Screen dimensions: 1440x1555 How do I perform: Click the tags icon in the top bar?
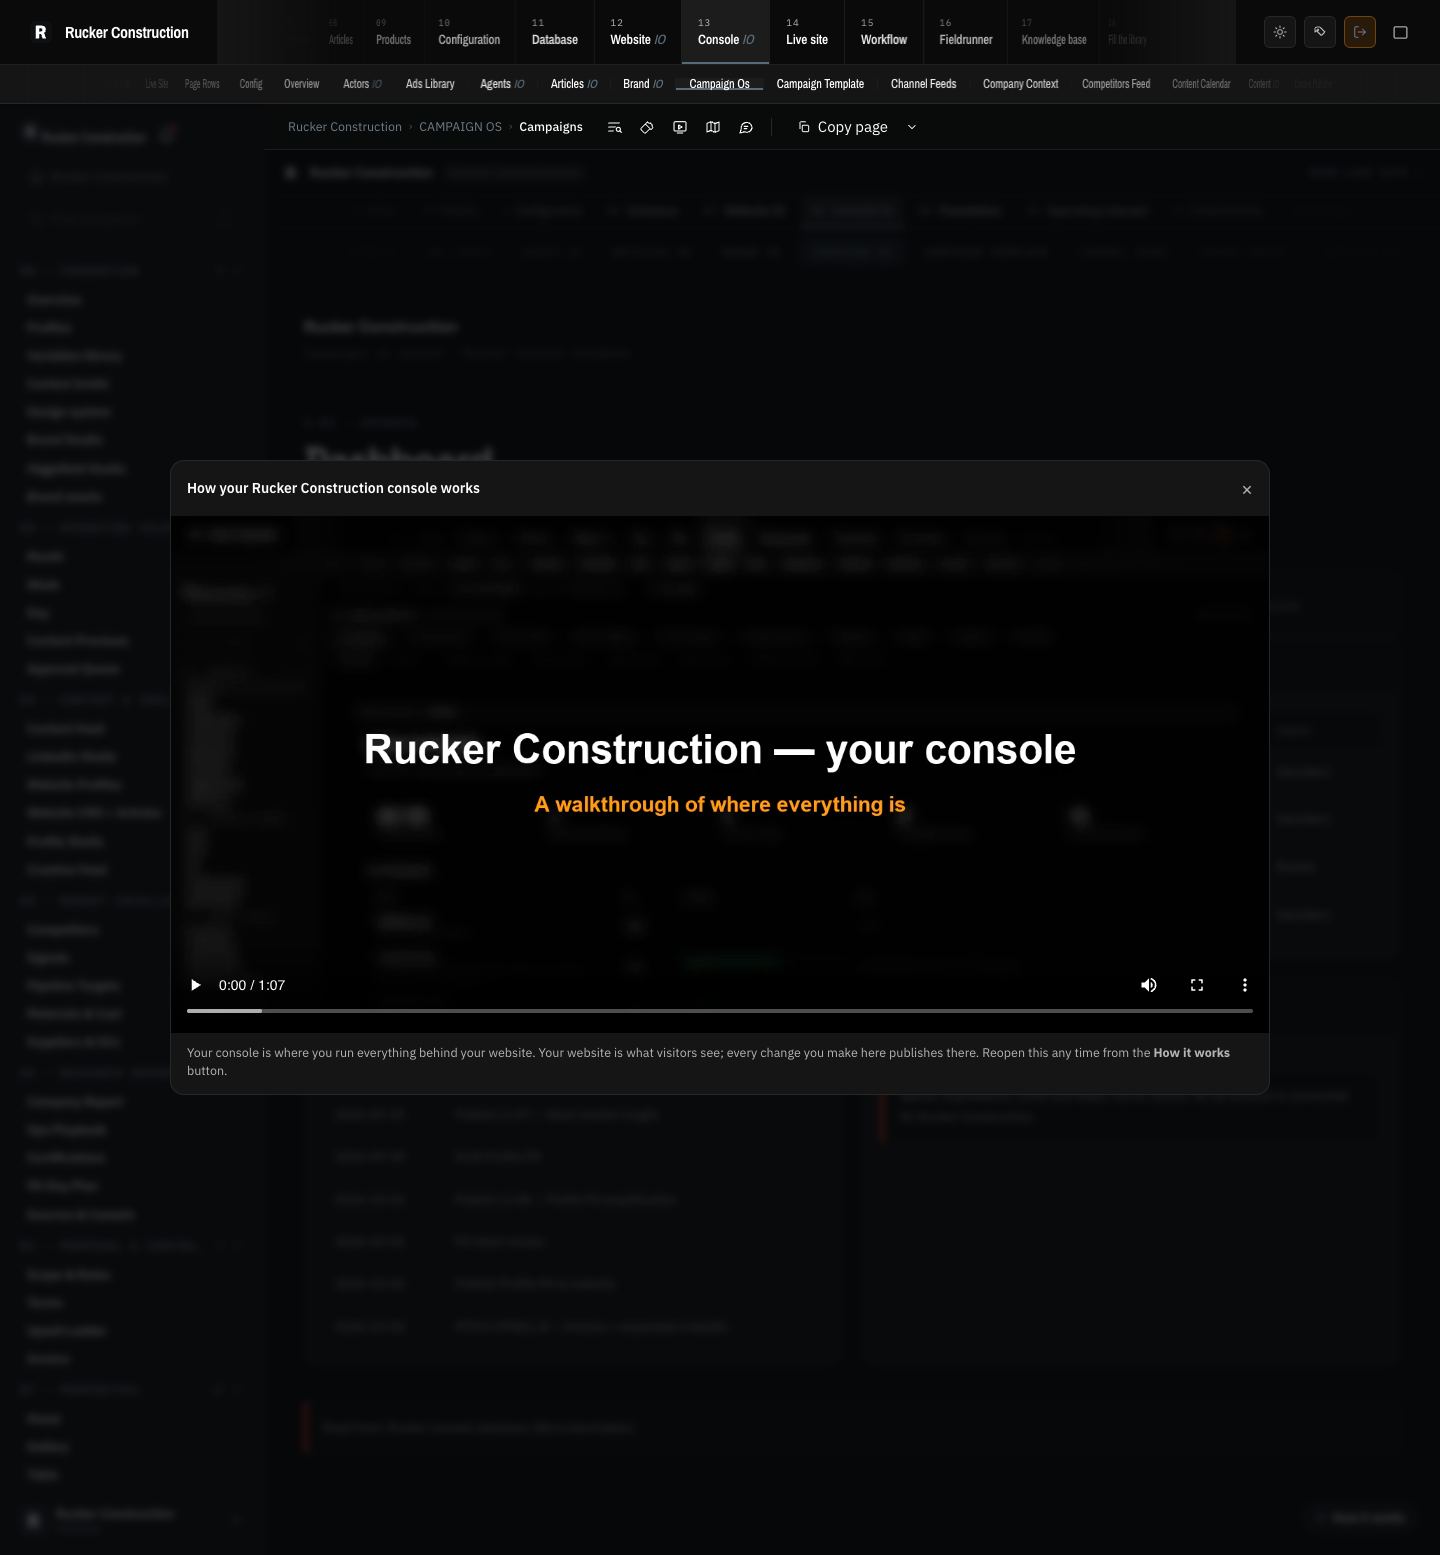[1320, 32]
